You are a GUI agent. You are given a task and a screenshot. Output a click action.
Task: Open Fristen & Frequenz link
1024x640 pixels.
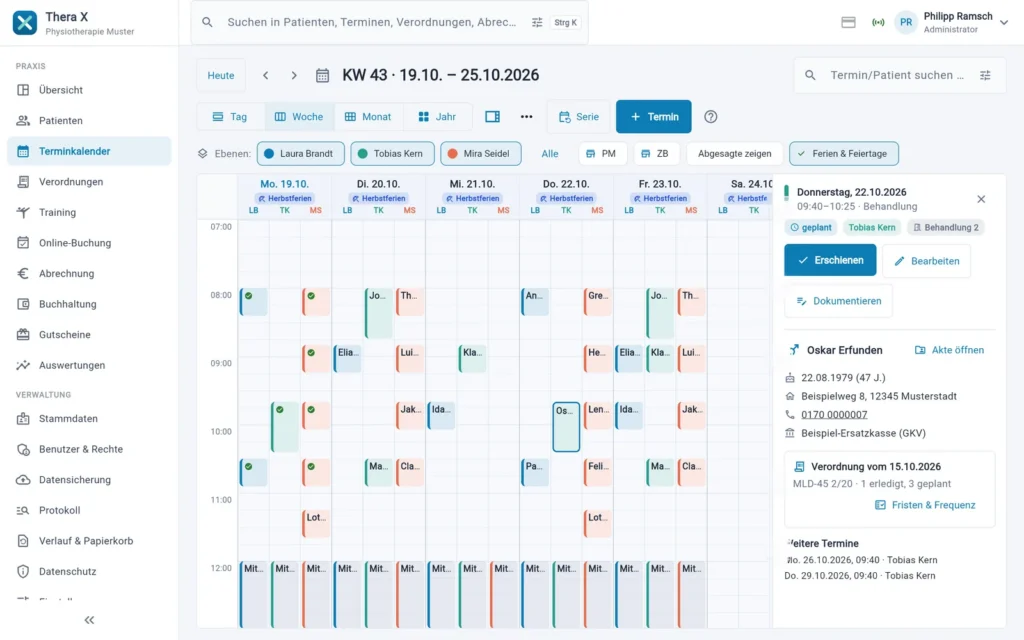[925, 505]
